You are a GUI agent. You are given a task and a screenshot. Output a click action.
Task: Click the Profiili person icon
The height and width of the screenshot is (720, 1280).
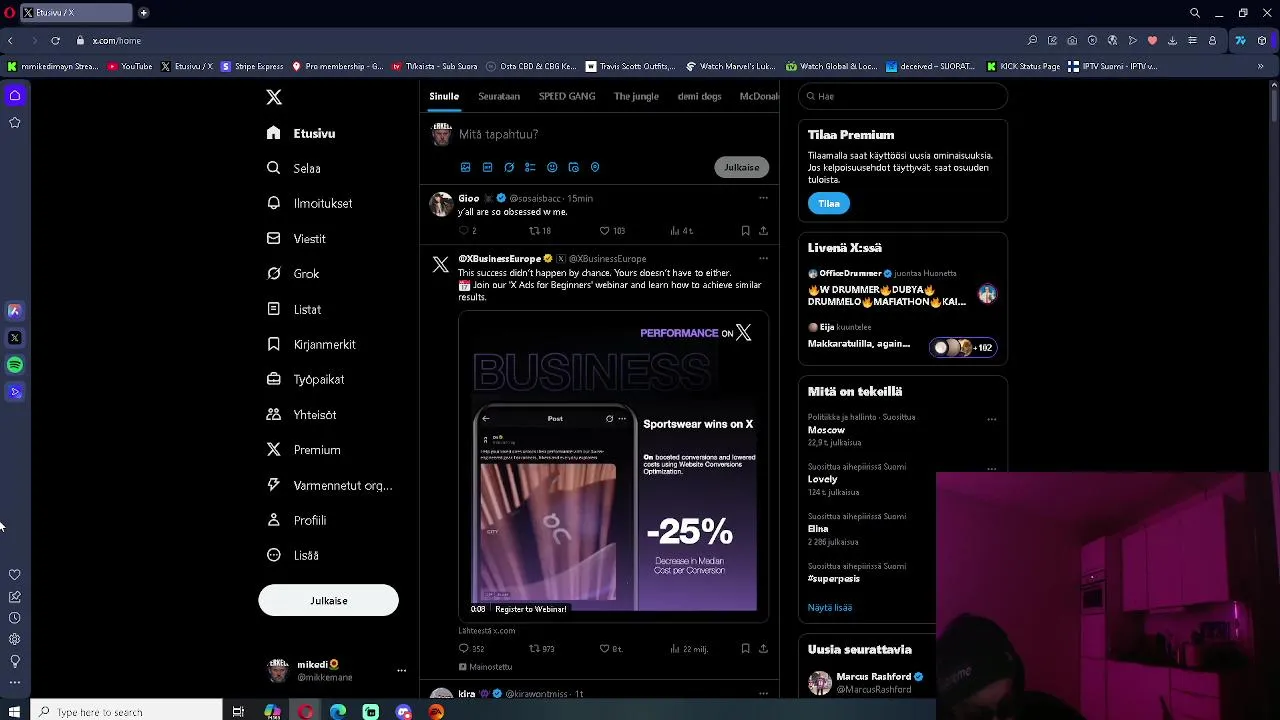click(273, 520)
